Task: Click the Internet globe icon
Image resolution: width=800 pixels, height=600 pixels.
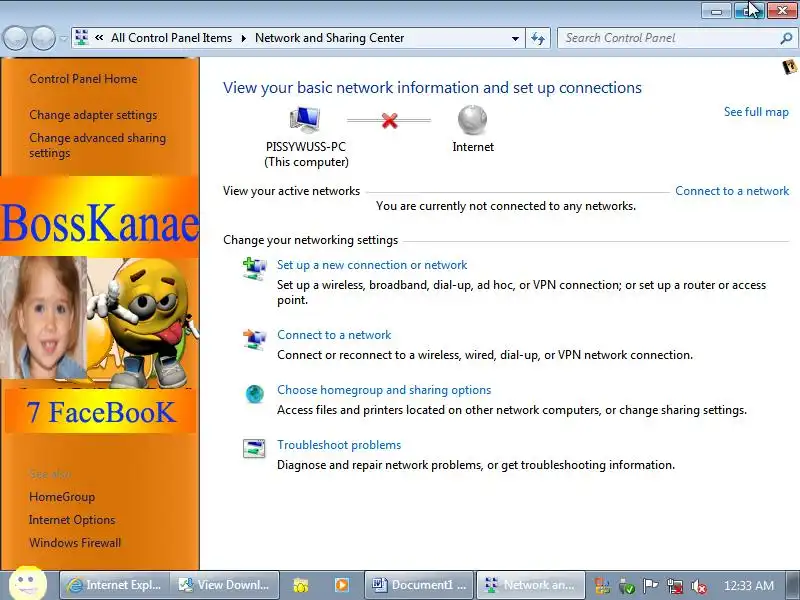Action: coord(472,120)
